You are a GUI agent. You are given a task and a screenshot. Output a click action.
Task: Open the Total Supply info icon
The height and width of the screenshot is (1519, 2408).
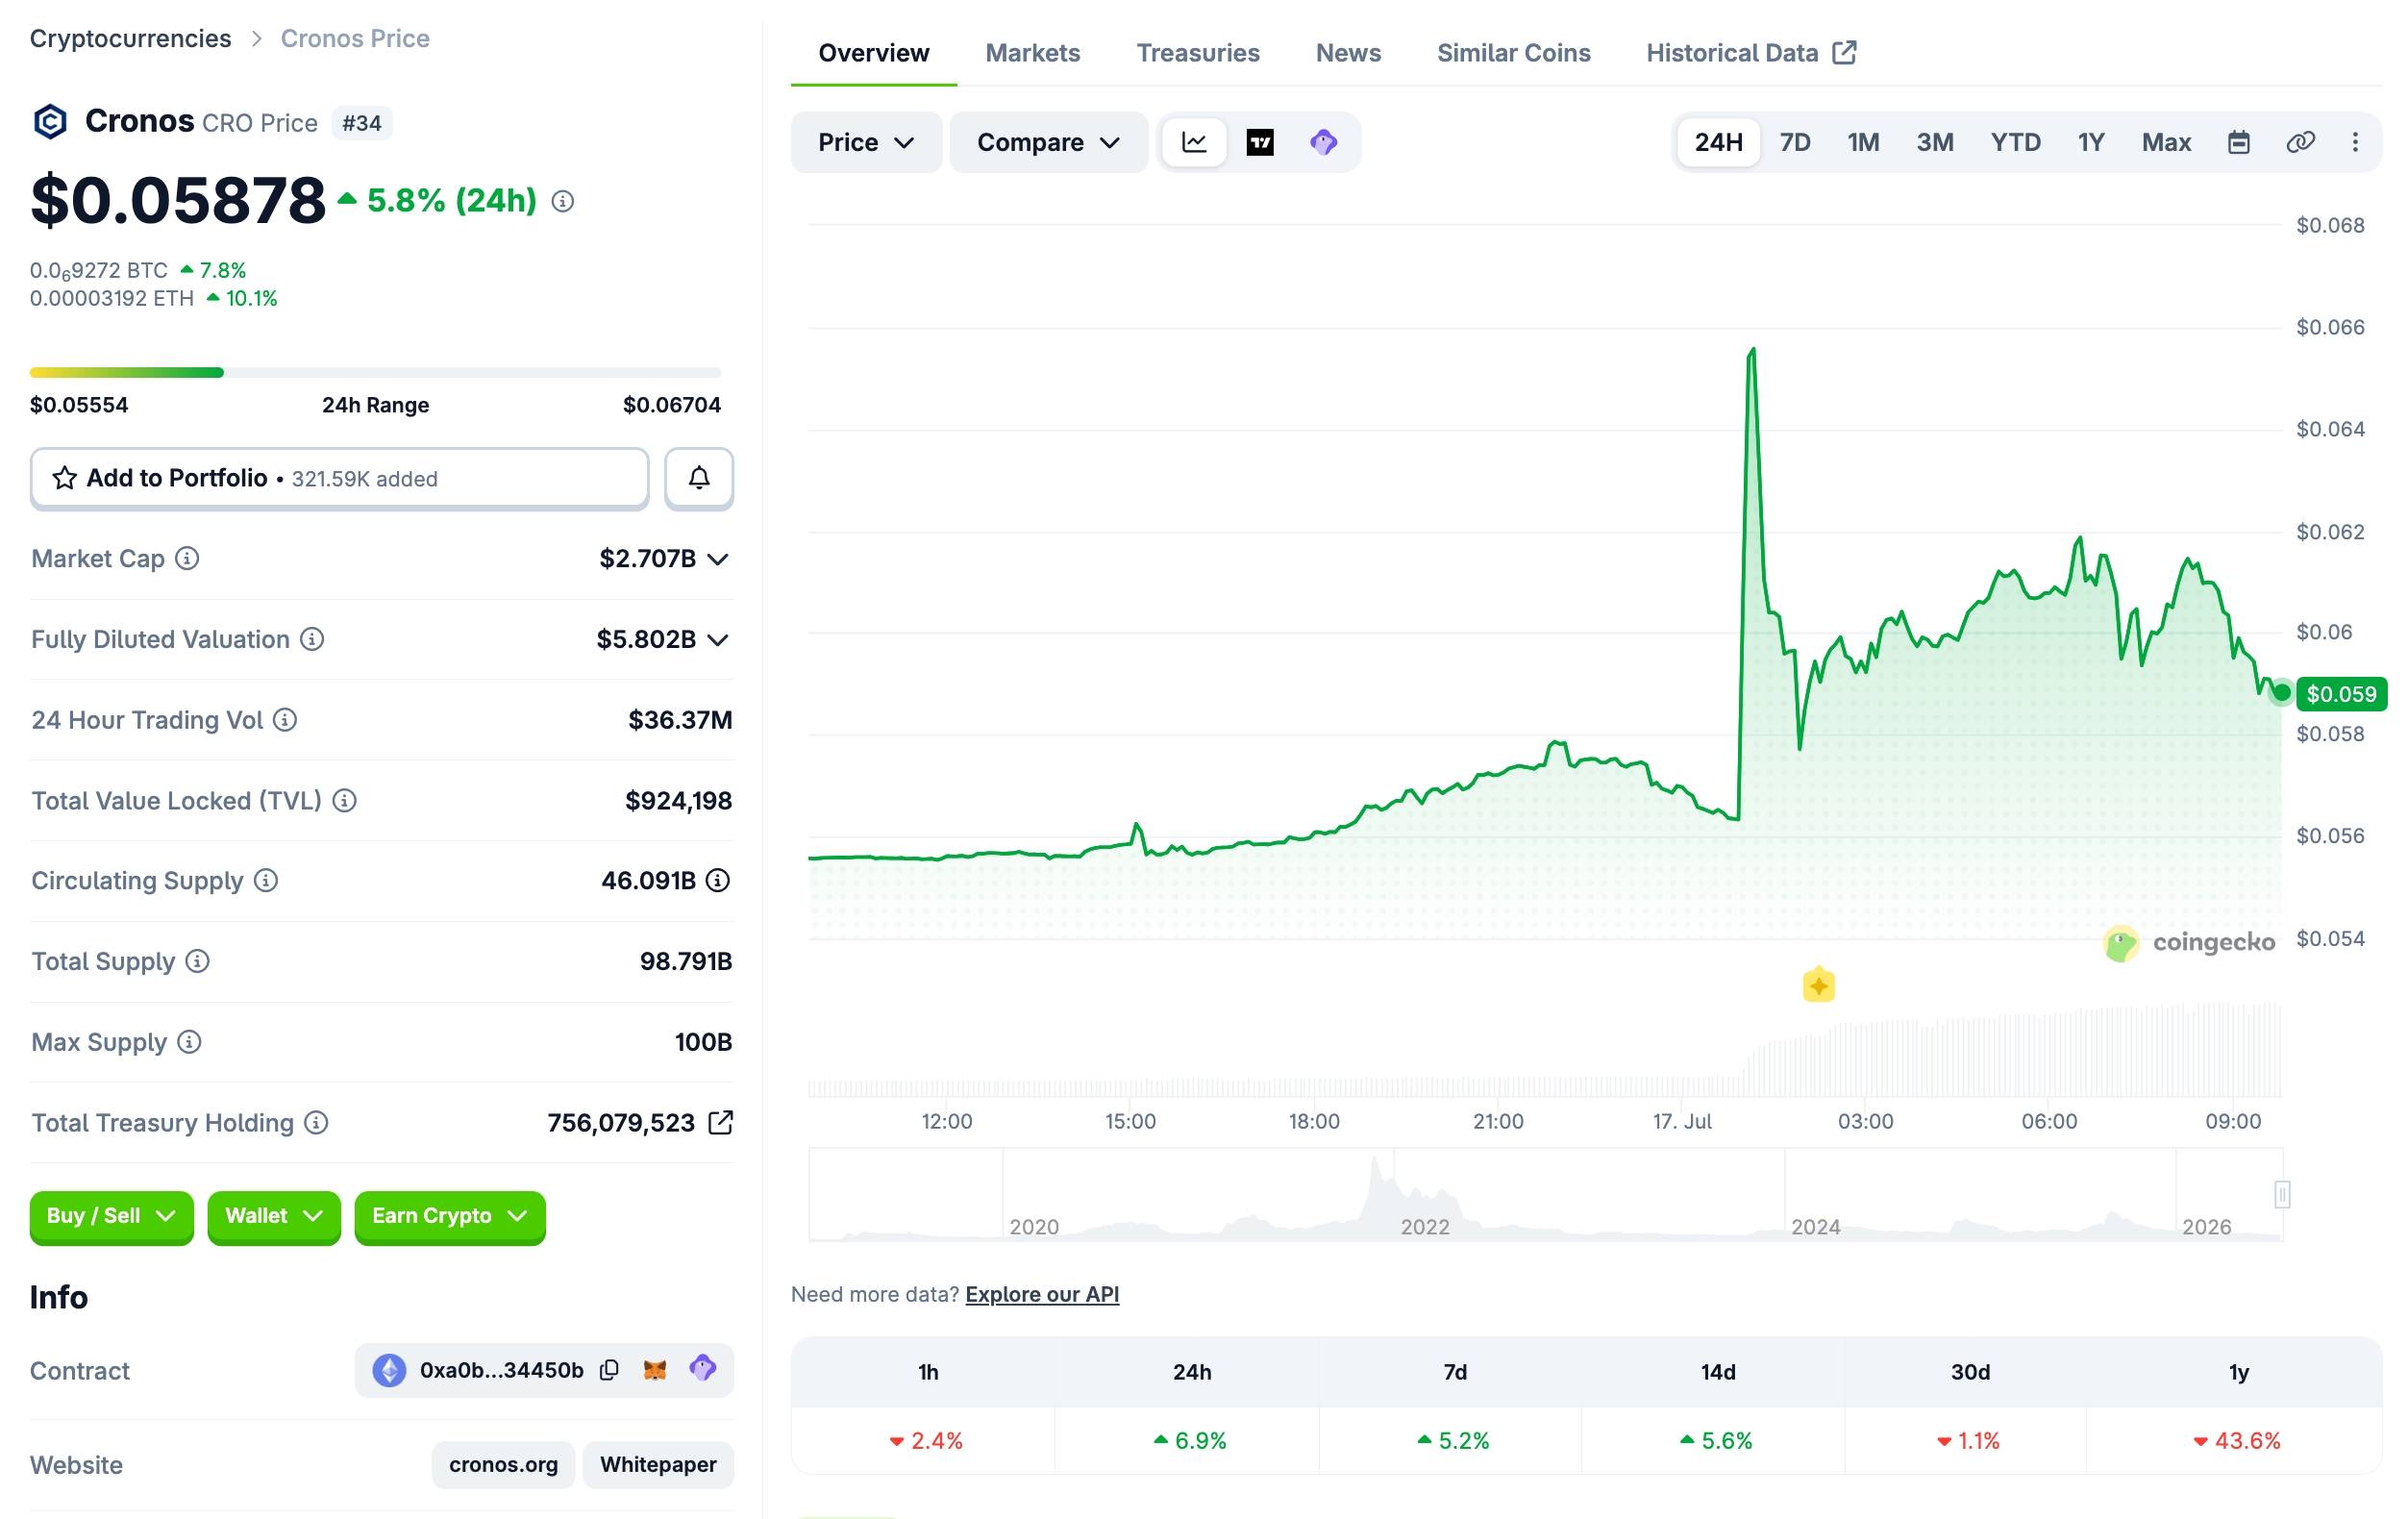[x=198, y=961]
